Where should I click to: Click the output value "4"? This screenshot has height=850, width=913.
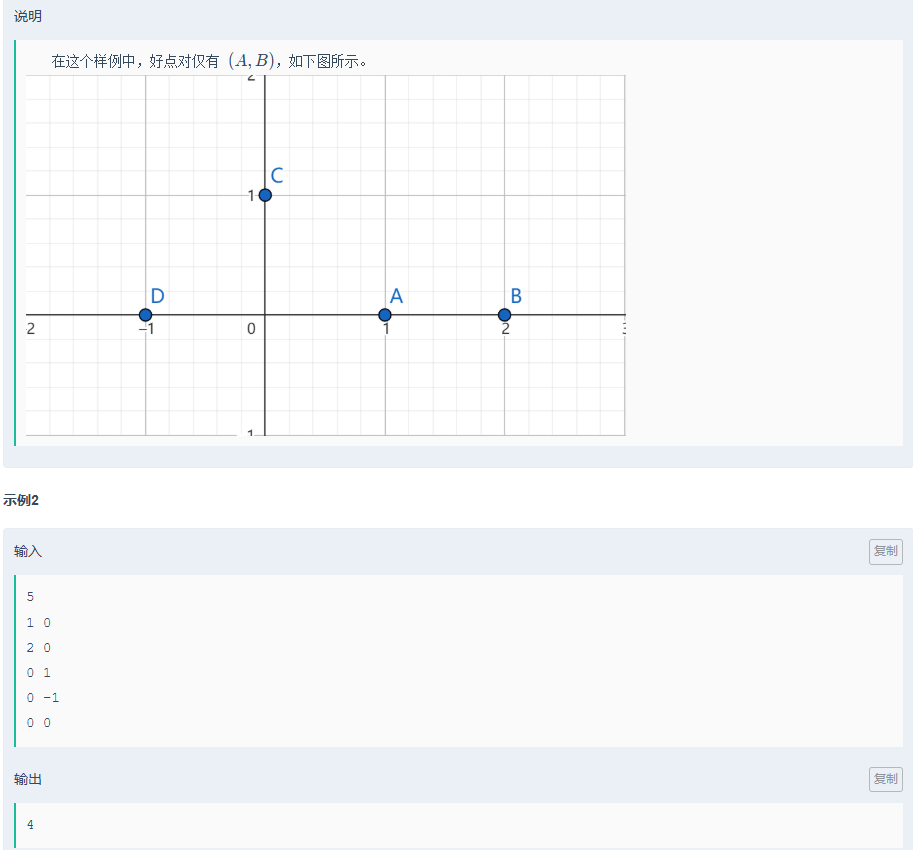tap(30, 824)
